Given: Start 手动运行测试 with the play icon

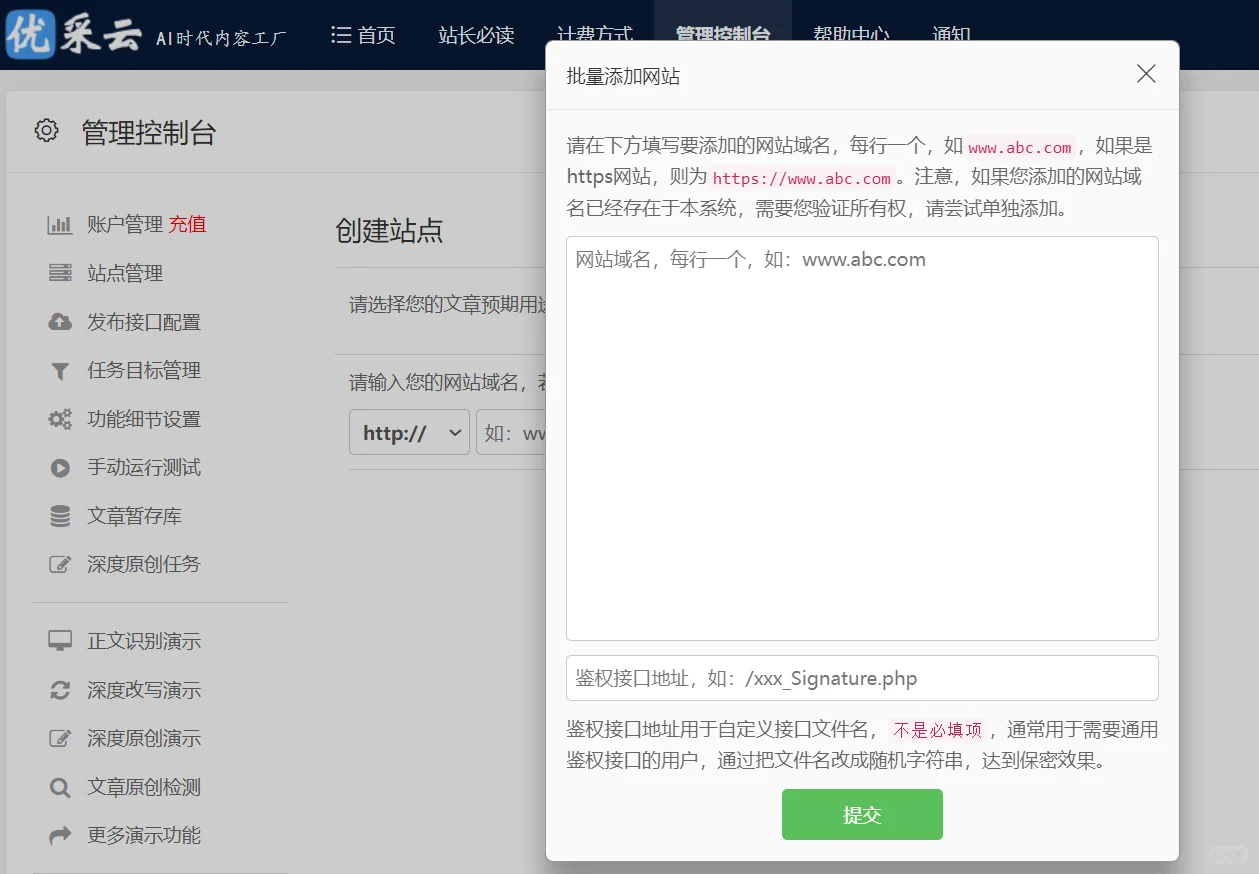Looking at the screenshot, I should [x=59, y=467].
